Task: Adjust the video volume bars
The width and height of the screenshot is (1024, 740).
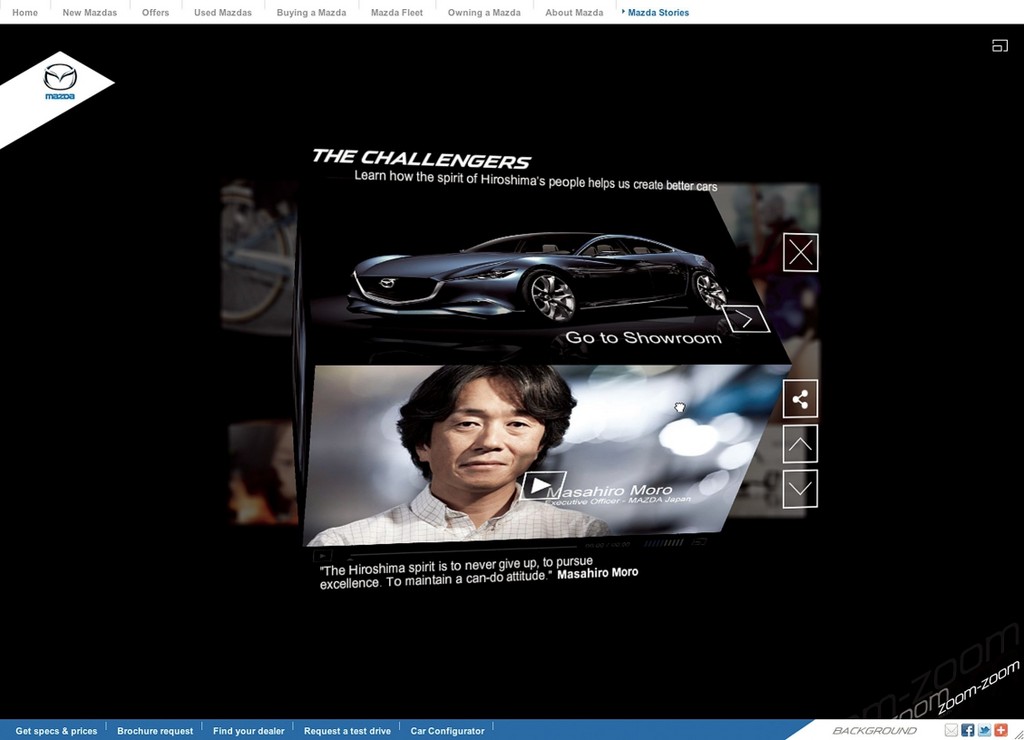Action: click(663, 543)
